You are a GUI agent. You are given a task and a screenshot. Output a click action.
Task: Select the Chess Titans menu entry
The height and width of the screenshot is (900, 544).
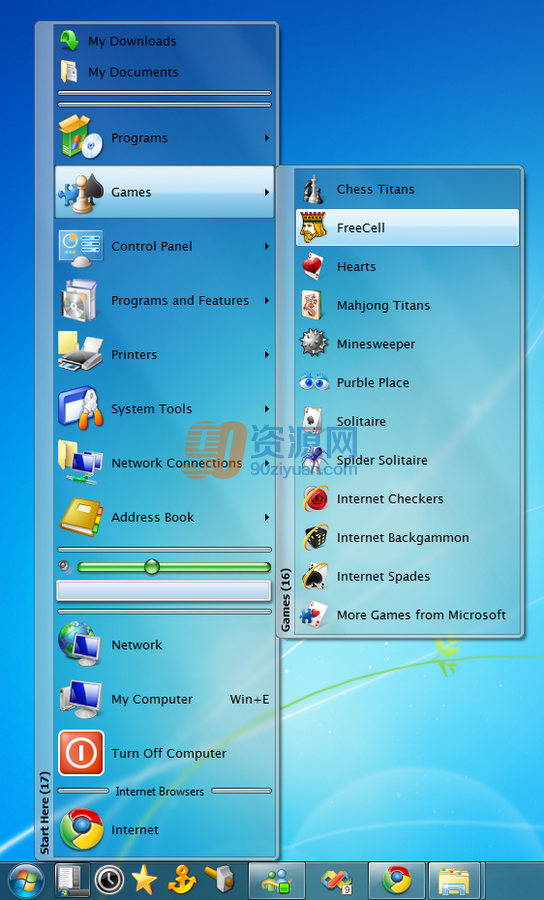click(407, 189)
